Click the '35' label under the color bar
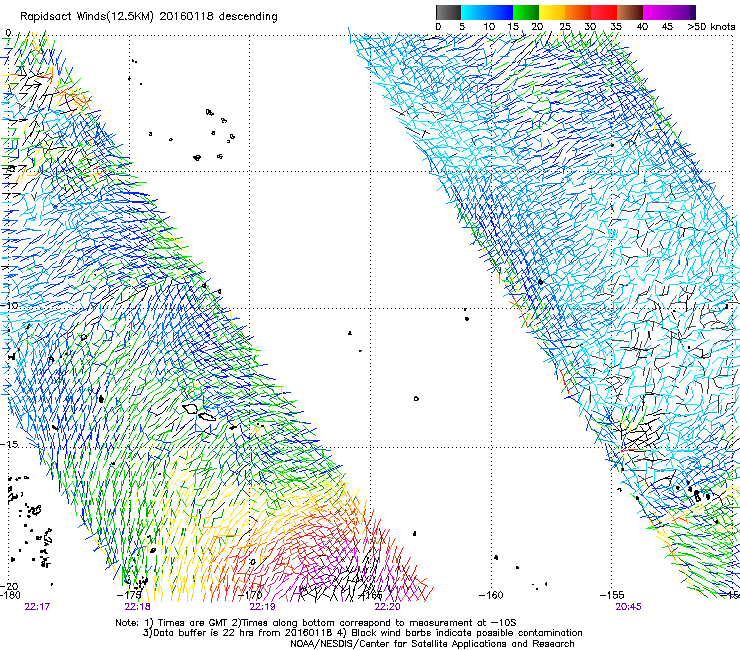Image resolution: width=740 pixels, height=650 pixels. point(616,27)
